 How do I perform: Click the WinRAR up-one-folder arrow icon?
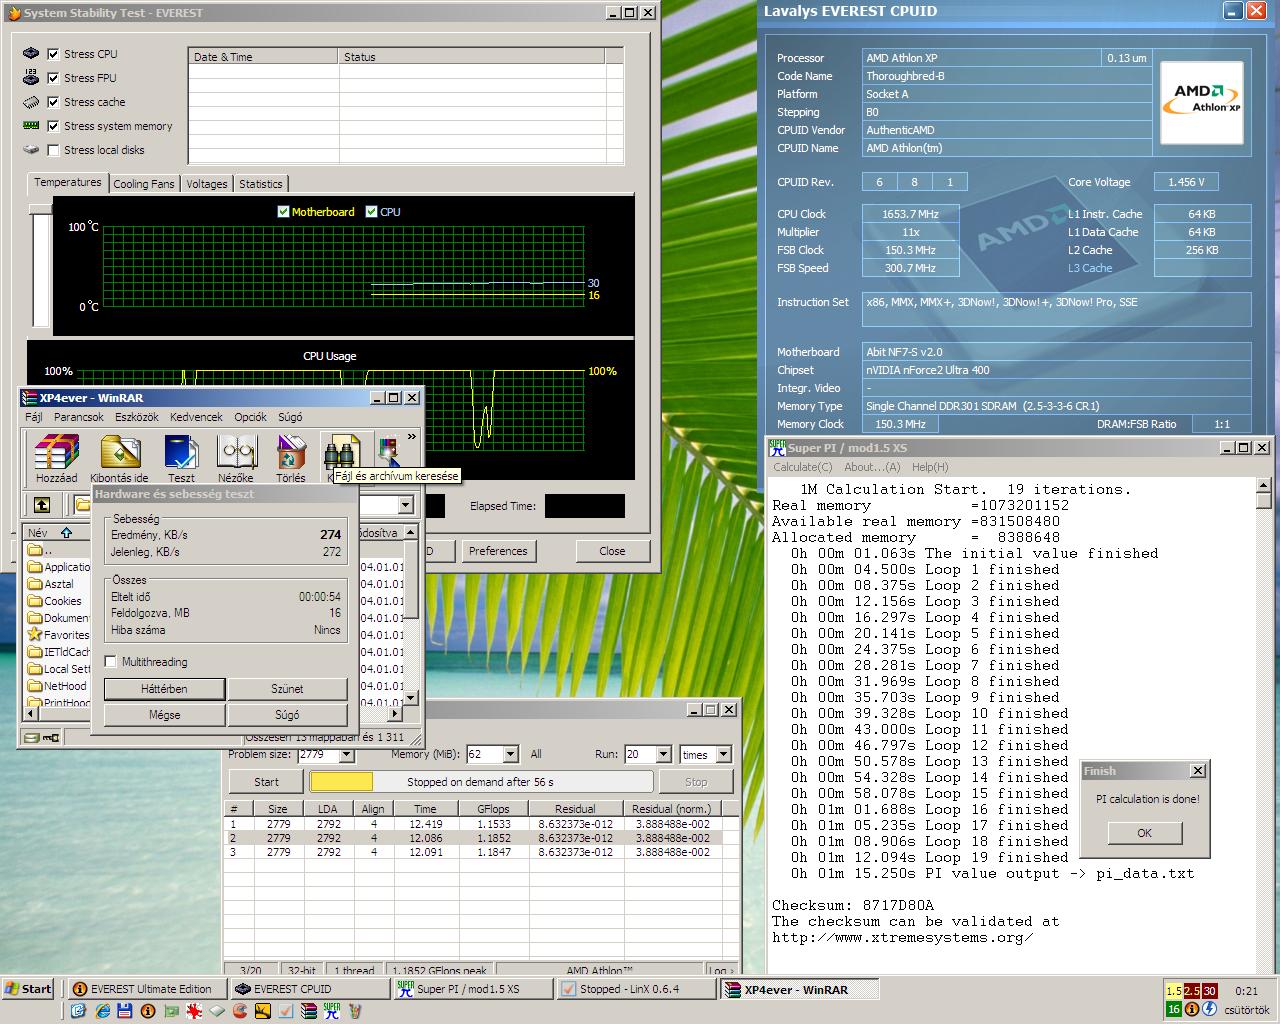pos(42,505)
